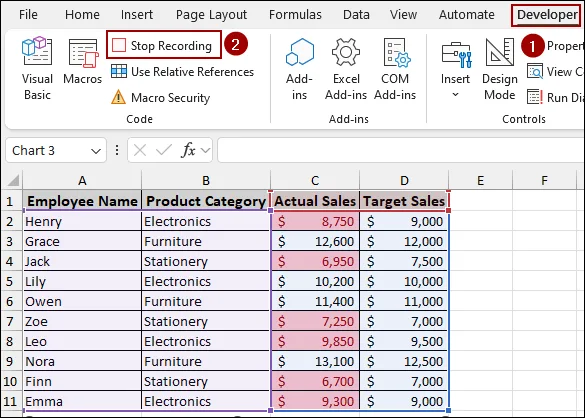
Task: Switch to the Automate tab
Action: 466,15
